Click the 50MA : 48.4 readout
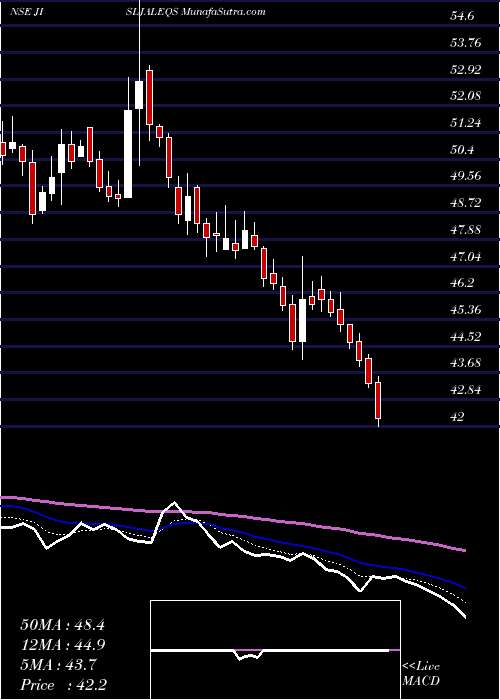 [62, 625]
